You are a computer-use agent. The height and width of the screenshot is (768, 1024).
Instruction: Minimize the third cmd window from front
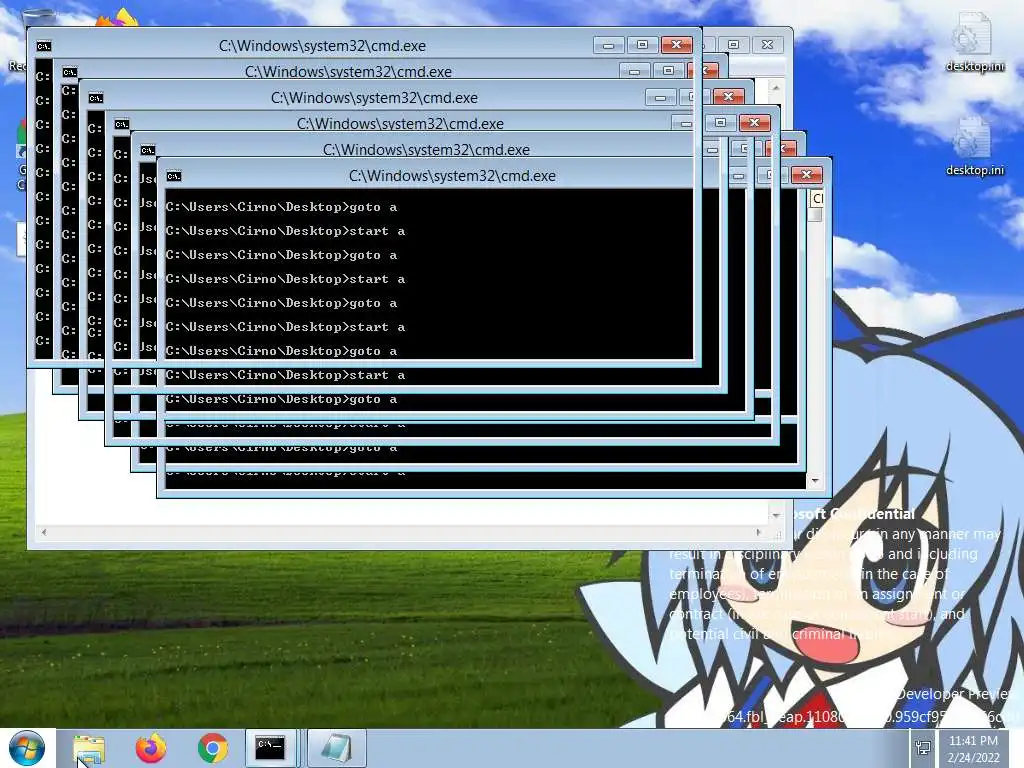pos(661,97)
